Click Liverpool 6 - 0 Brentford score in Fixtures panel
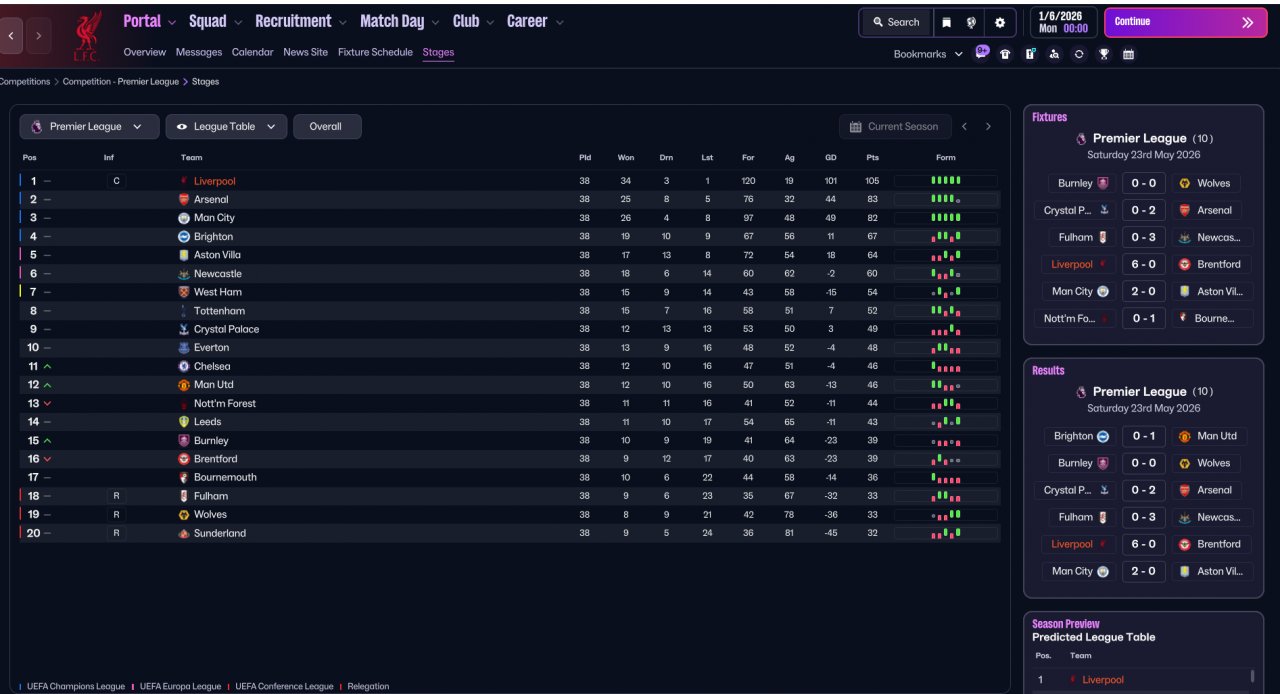The height and width of the screenshot is (694, 1280). pyautogui.click(x=1143, y=265)
